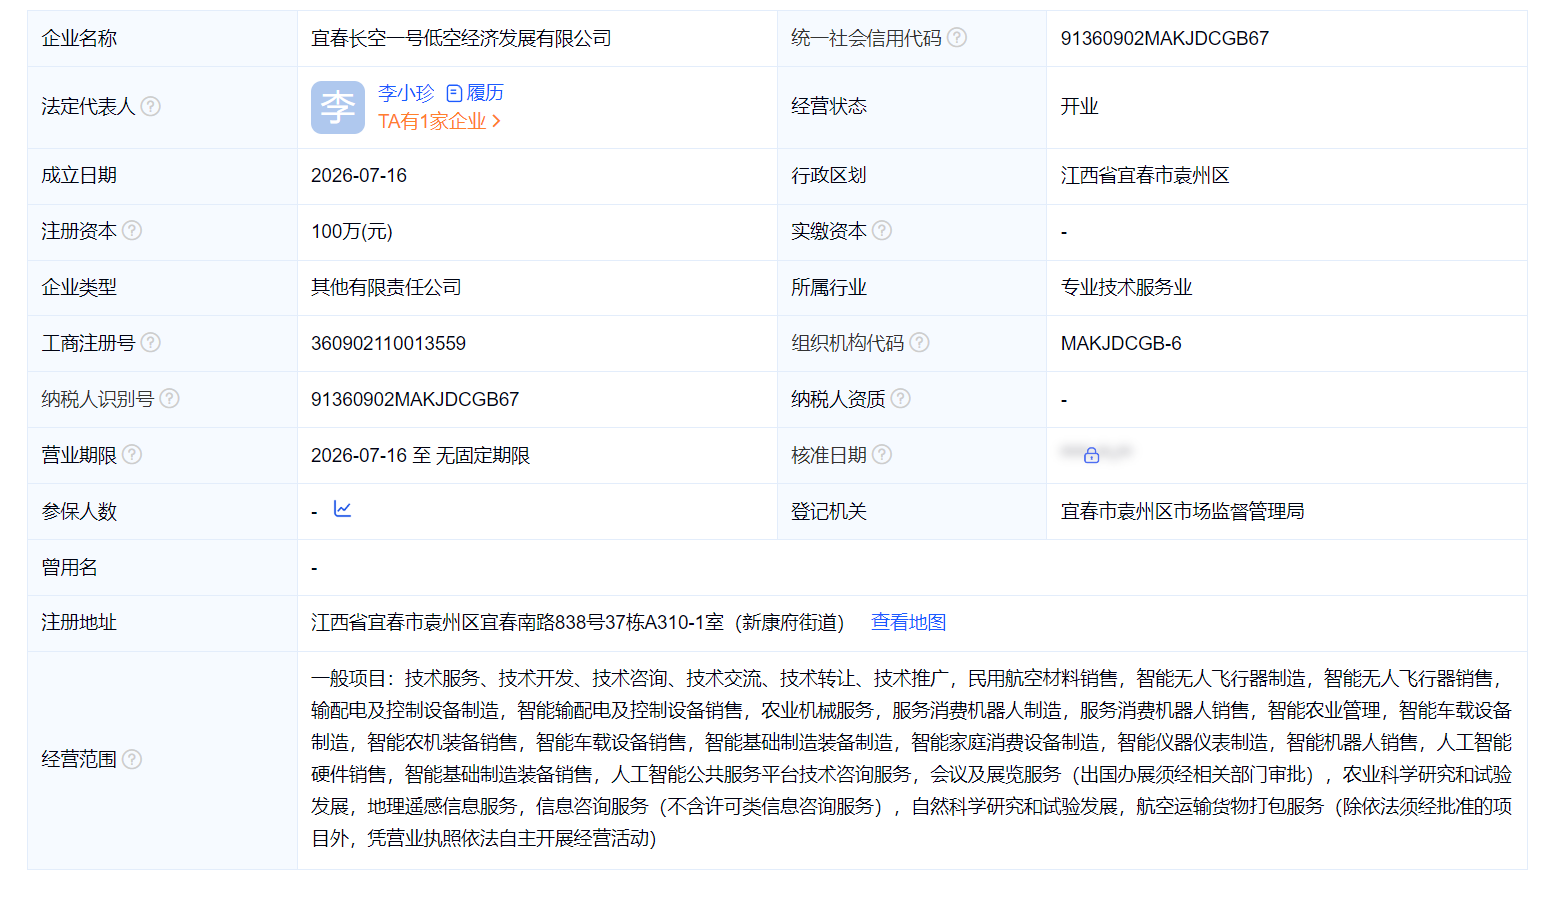Image resolution: width=1556 pixels, height=918 pixels.
Task: Select the registered address text
Action: tap(577, 622)
